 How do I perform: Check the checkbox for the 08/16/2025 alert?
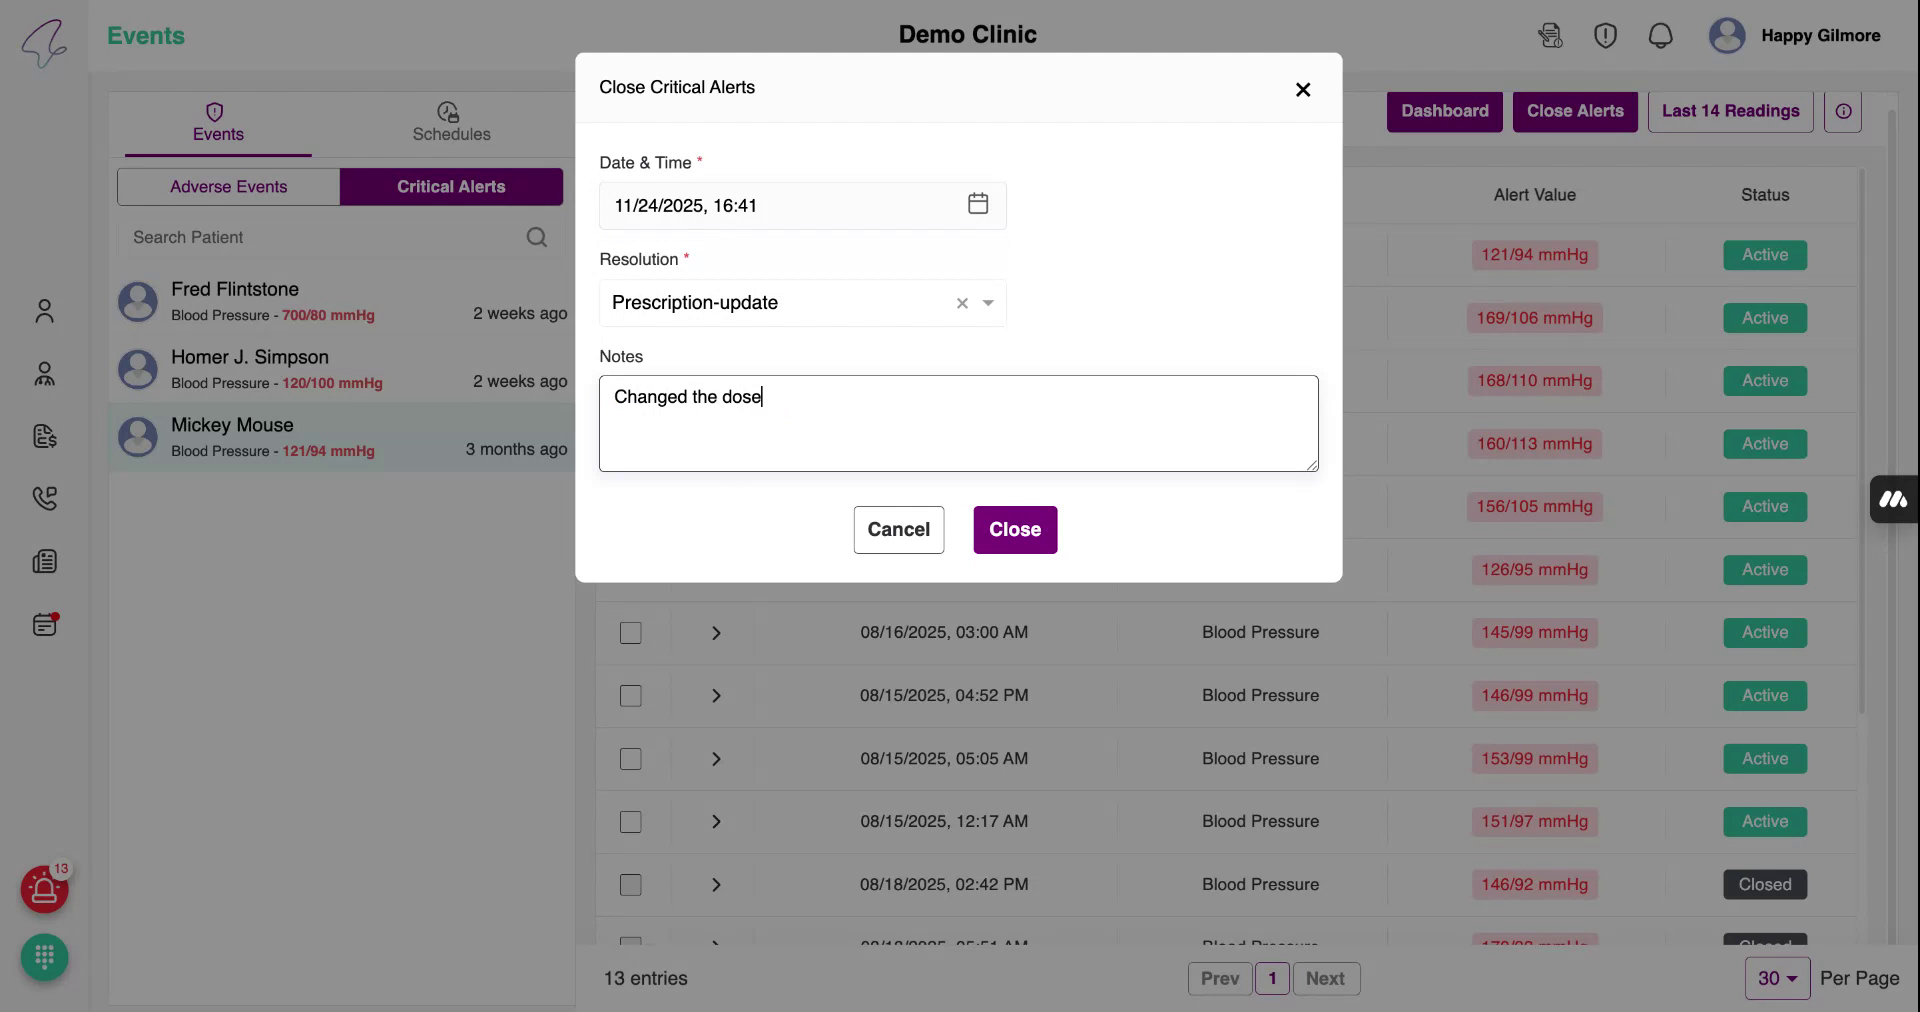(630, 633)
